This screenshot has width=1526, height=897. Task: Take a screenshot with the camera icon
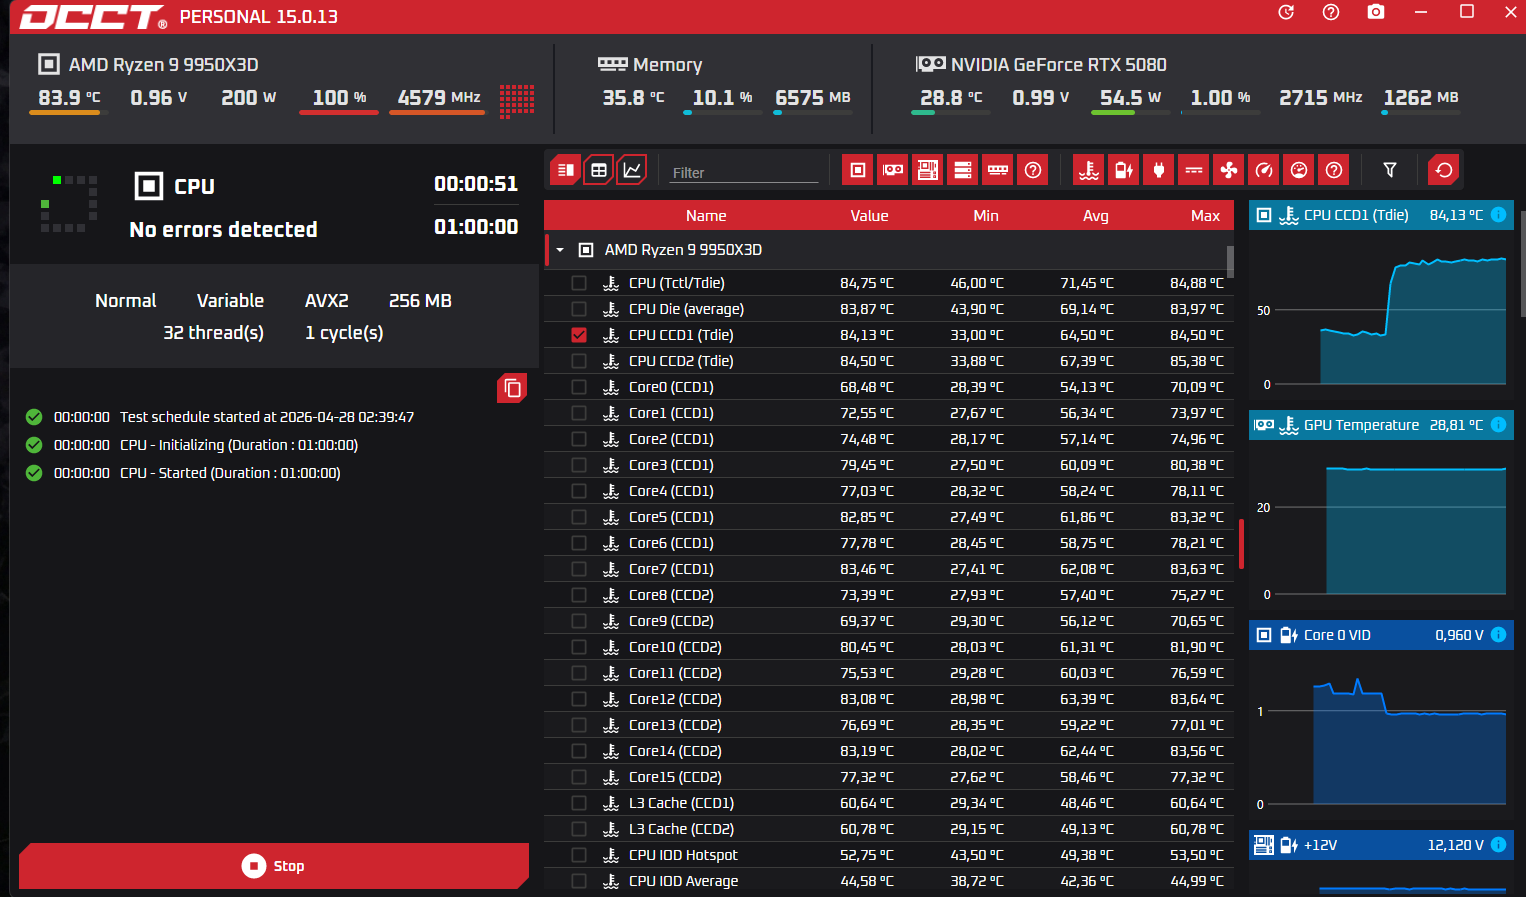coord(1376,12)
